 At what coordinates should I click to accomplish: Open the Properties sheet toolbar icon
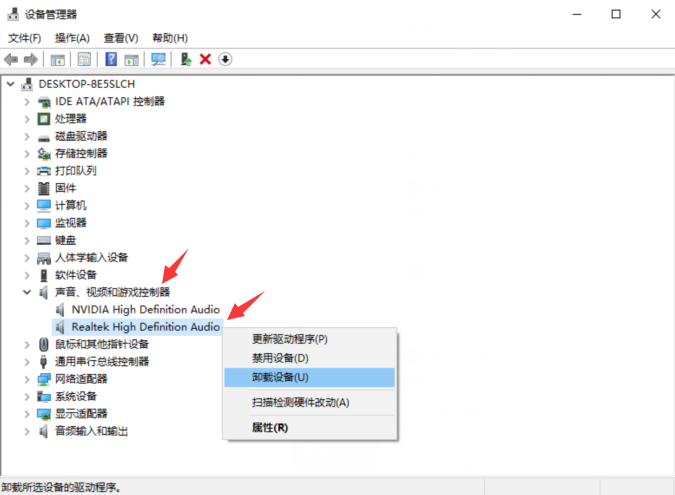click(x=84, y=59)
